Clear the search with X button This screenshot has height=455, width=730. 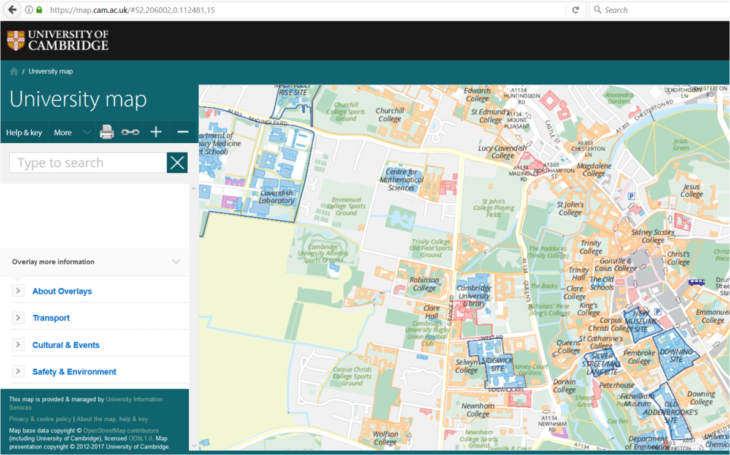[177, 163]
